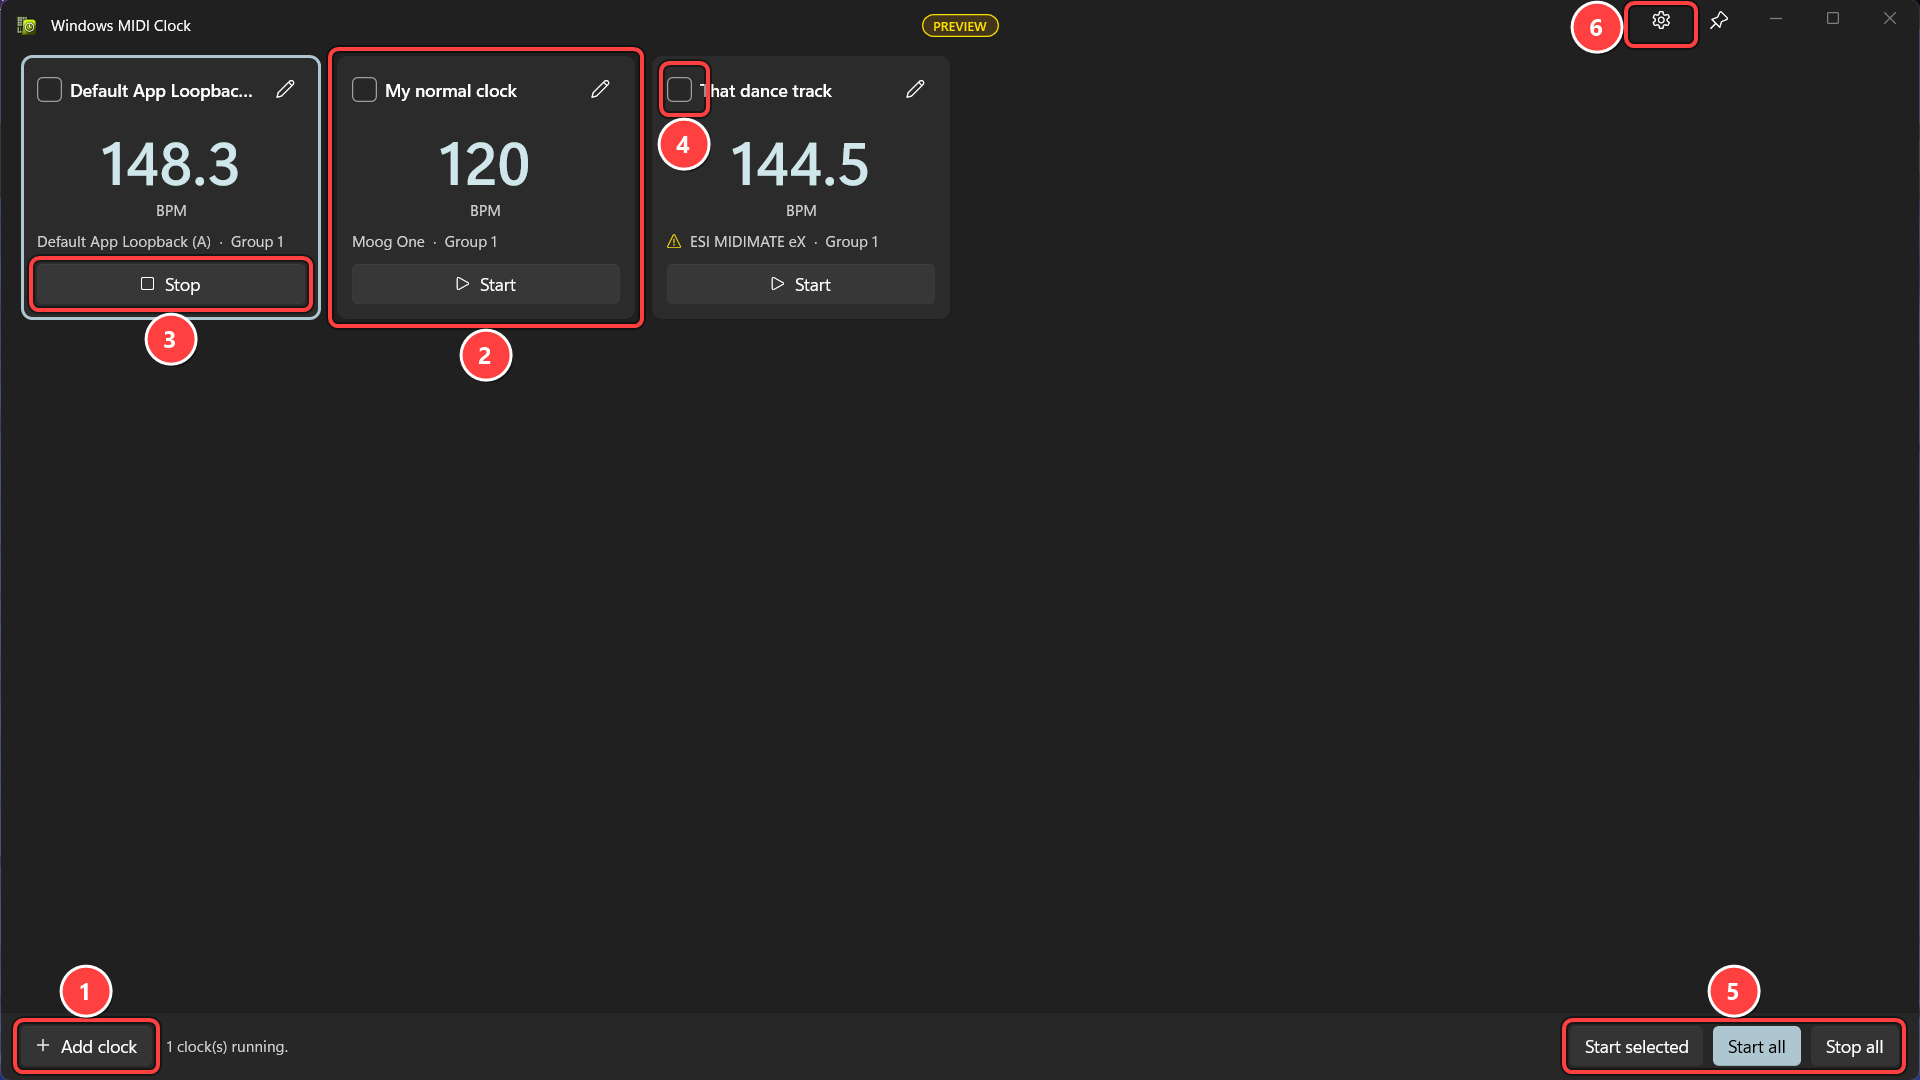Click the 148.3 BPM value
The image size is (1920, 1080).
click(171, 164)
